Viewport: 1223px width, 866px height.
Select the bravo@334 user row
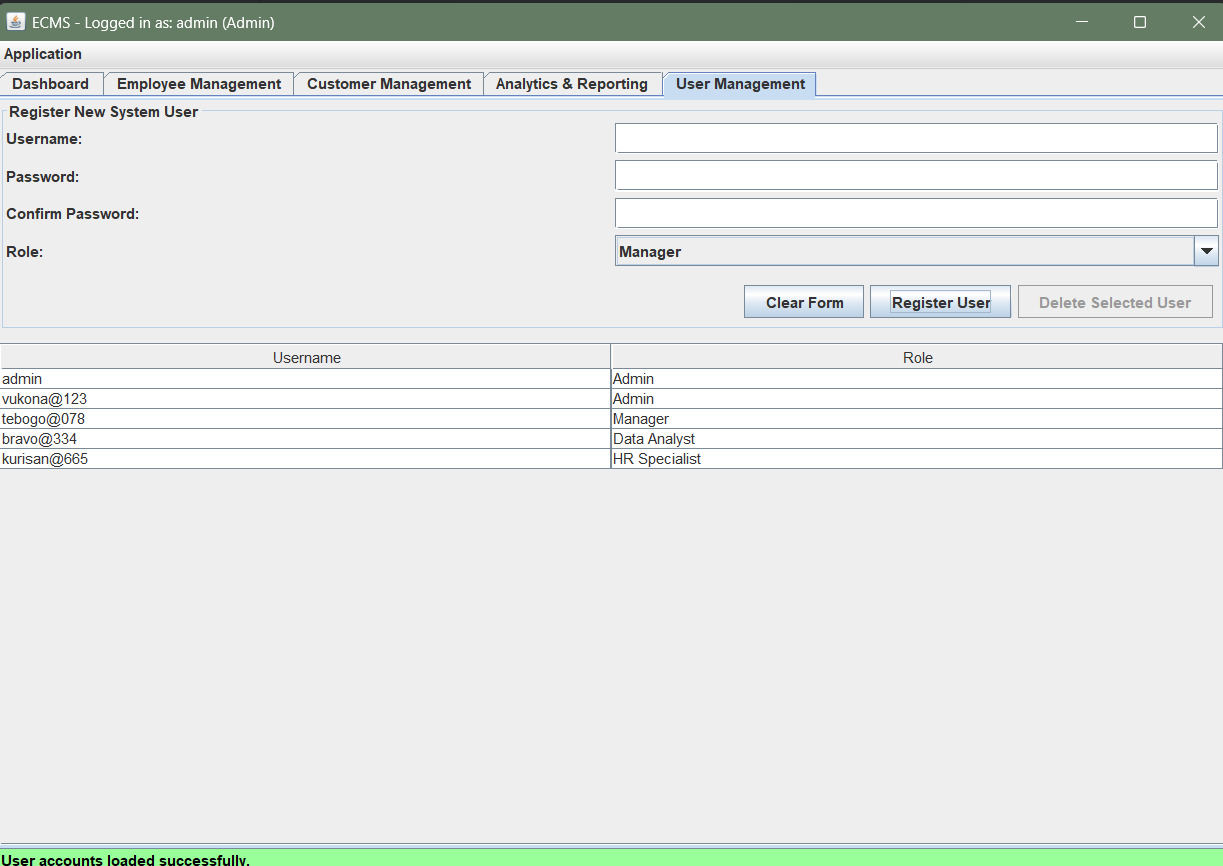pos(300,439)
